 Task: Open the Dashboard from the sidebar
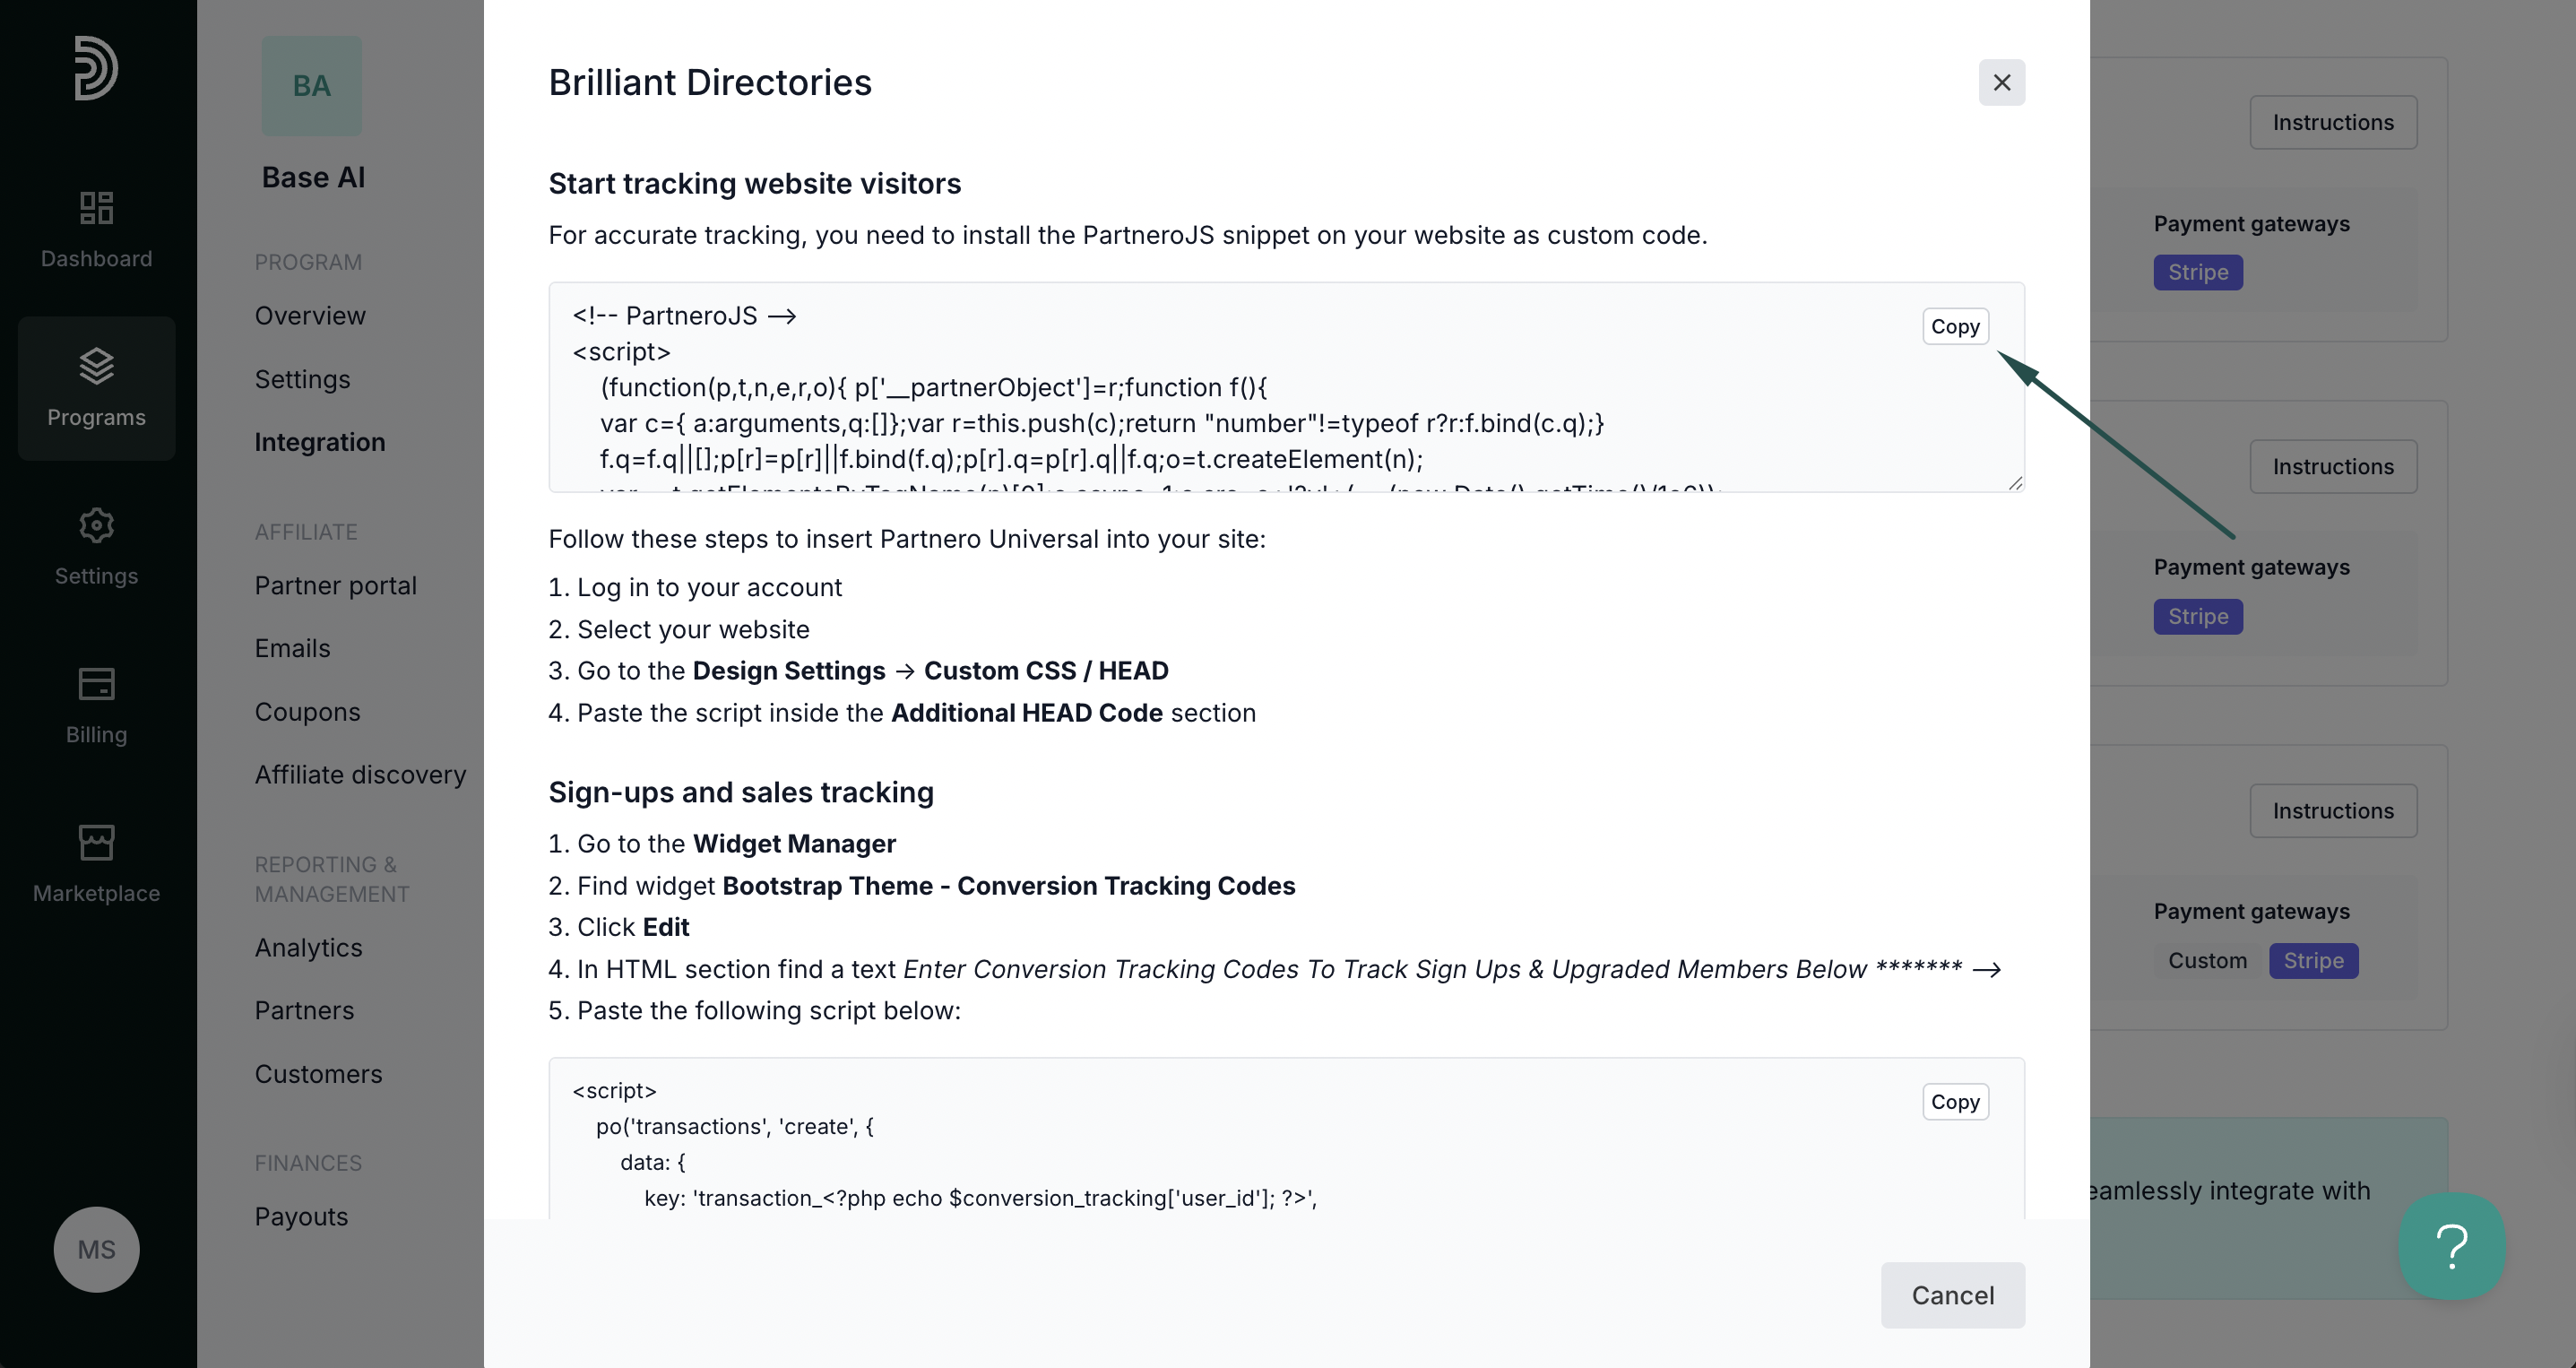pyautogui.click(x=96, y=230)
